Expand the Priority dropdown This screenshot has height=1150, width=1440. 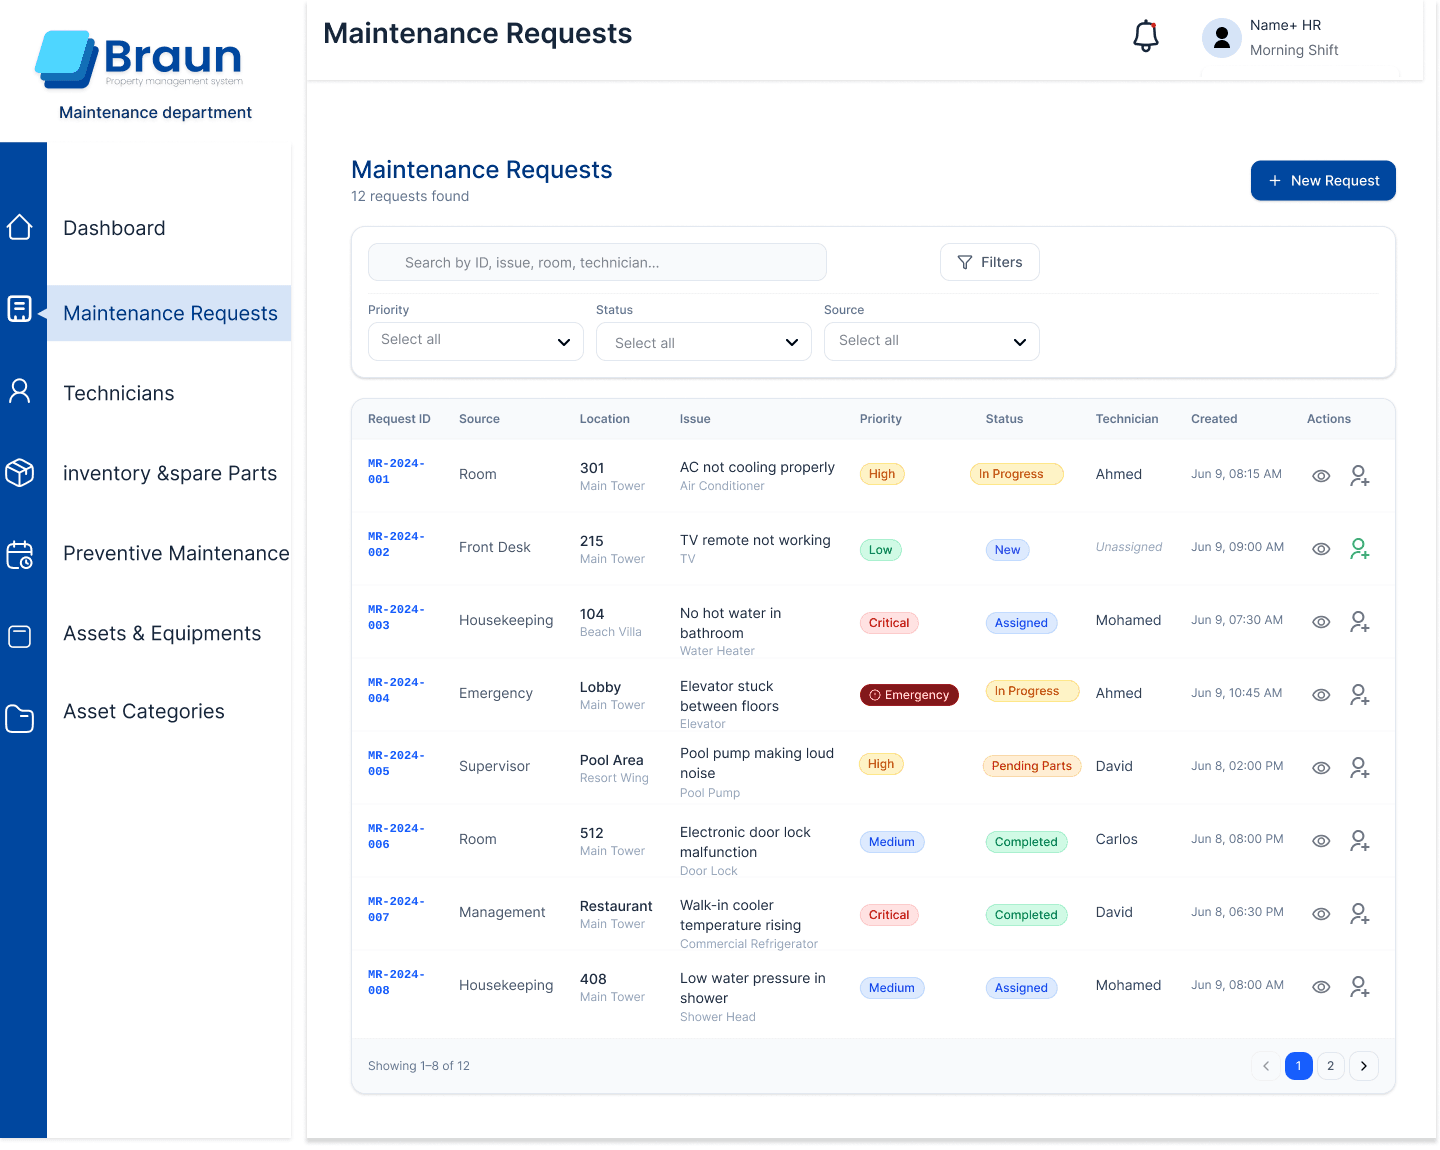pos(476,341)
